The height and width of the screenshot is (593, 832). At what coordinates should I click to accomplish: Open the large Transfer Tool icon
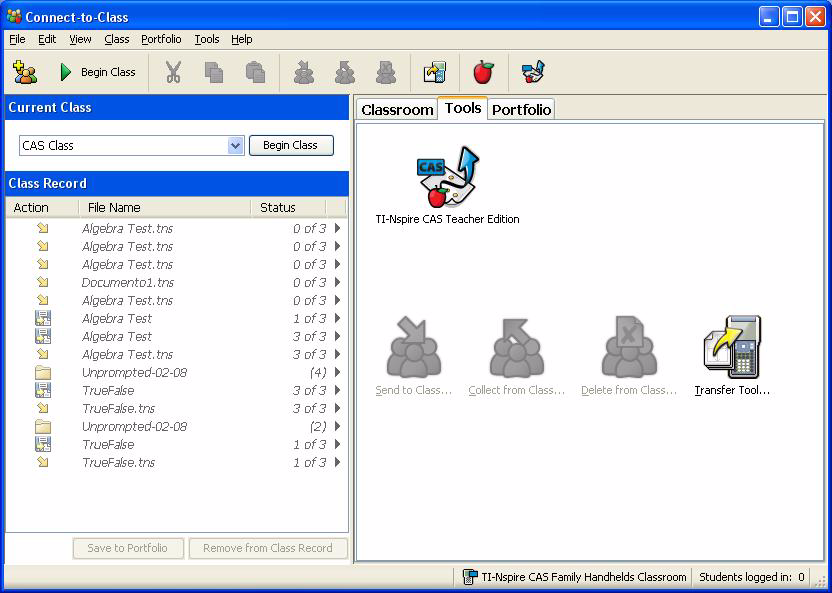(732, 347)
